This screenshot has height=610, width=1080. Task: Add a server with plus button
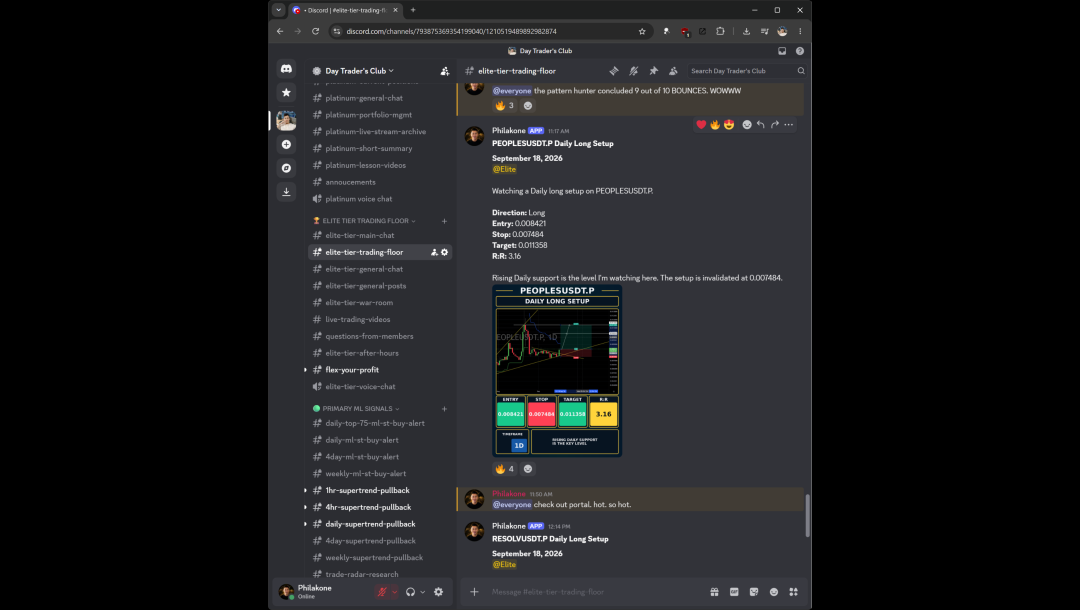(286, 145)
